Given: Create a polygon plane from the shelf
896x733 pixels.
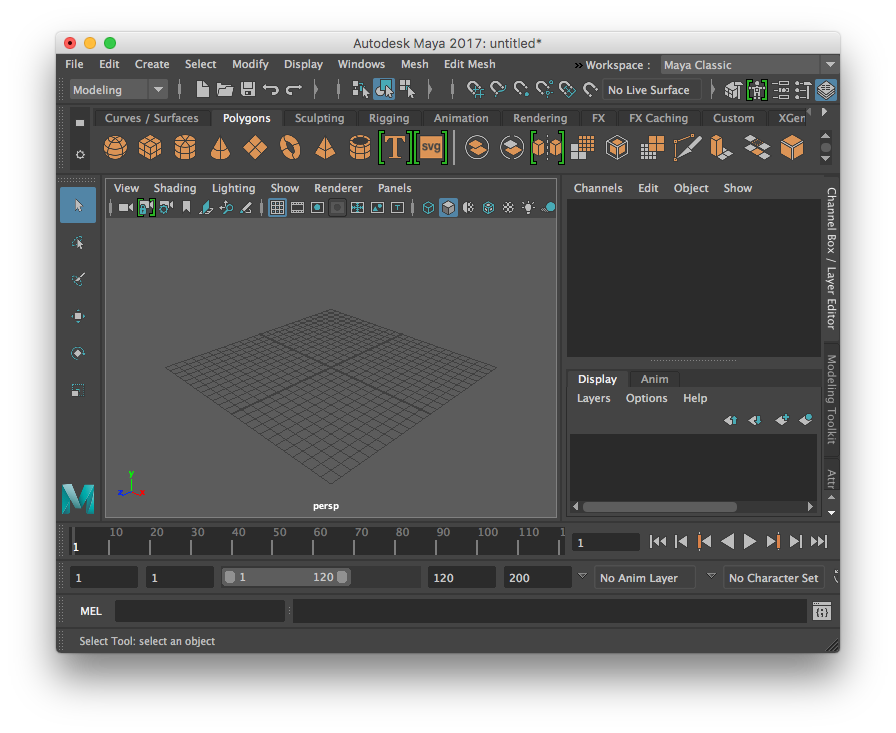Looking at the screenshot, I should click(x=255, y=147).
